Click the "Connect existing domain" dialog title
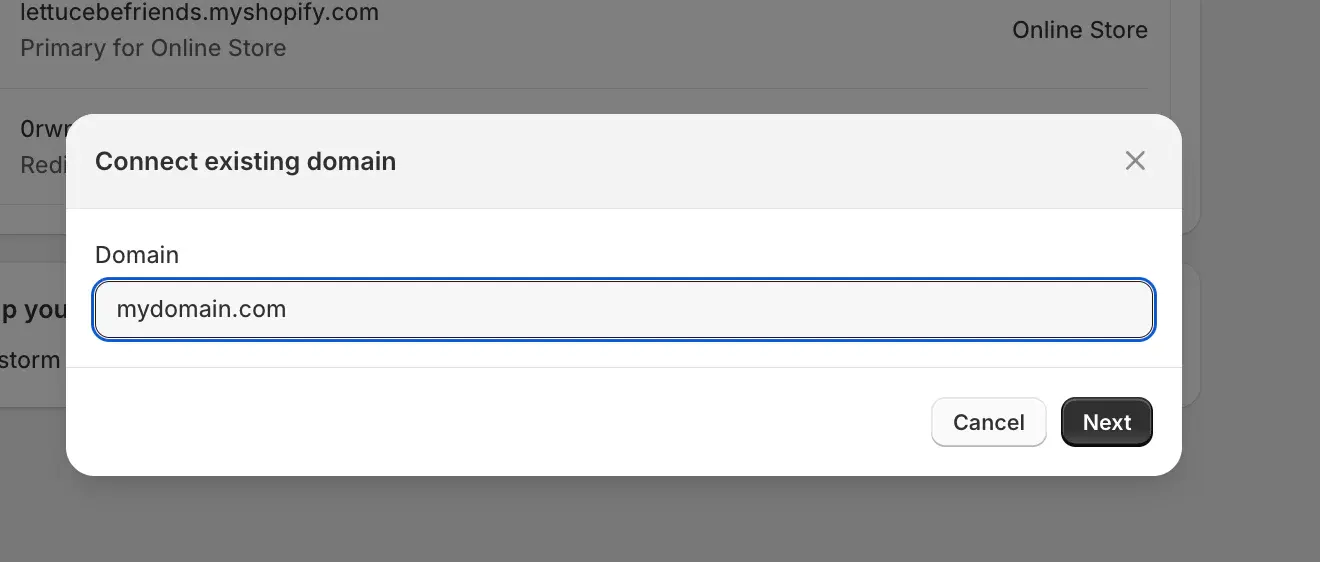Screen dimensions: 1320x562 (245, 161)
